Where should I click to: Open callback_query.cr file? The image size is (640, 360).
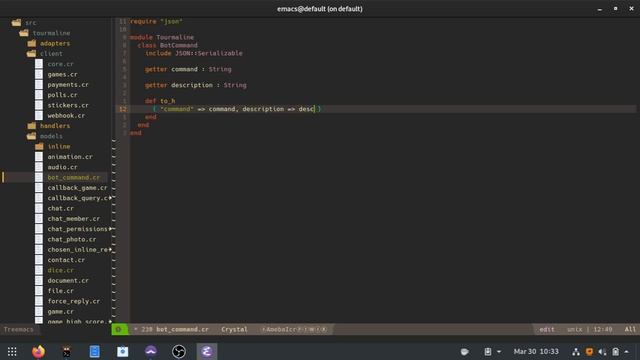coord(78,198)
